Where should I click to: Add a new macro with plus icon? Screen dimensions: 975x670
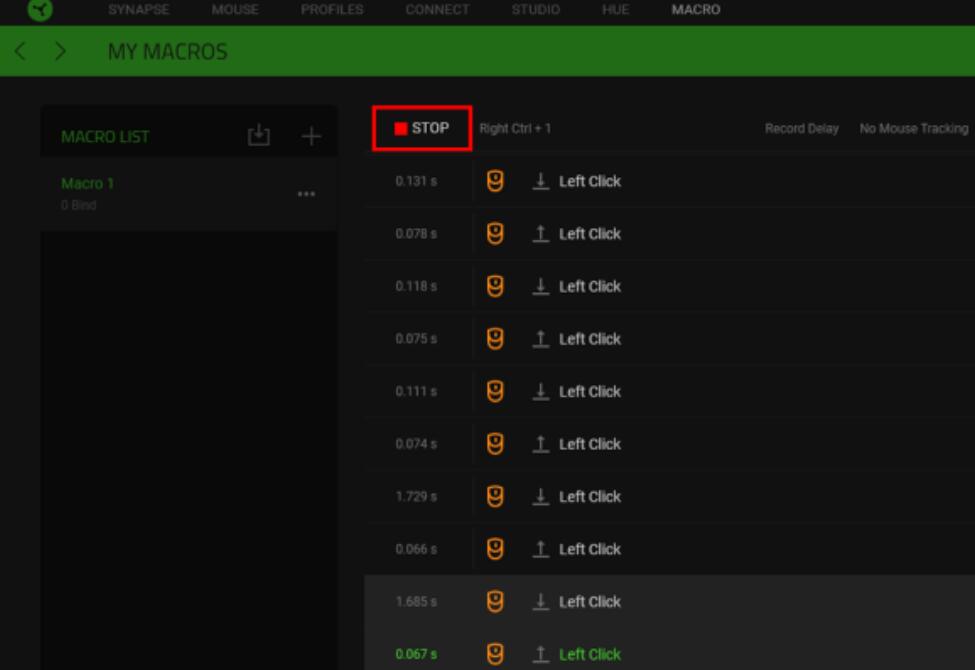pos(311,135)
